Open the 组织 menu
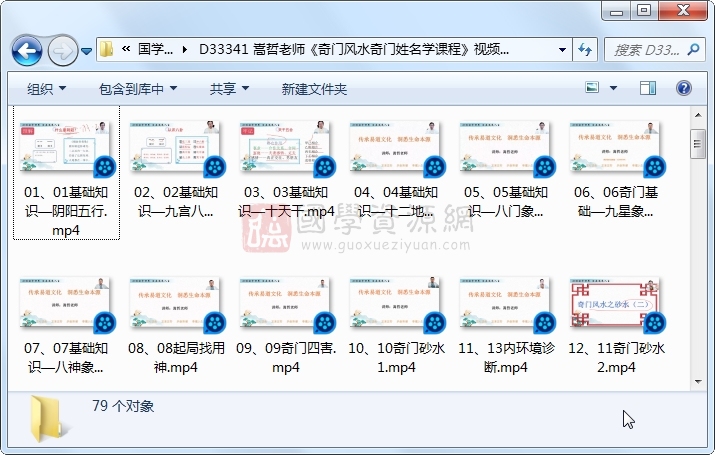 46,89
